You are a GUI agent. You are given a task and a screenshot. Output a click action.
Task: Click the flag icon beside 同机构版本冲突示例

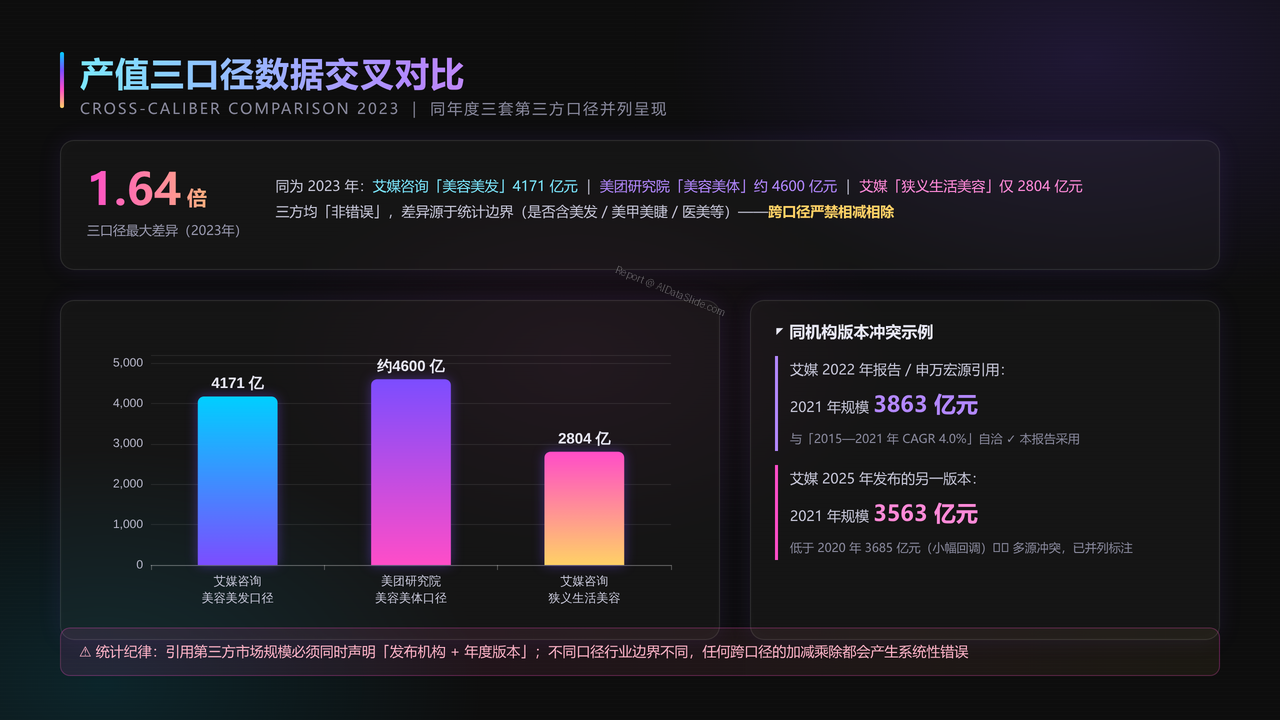click(x=780, y=332)
